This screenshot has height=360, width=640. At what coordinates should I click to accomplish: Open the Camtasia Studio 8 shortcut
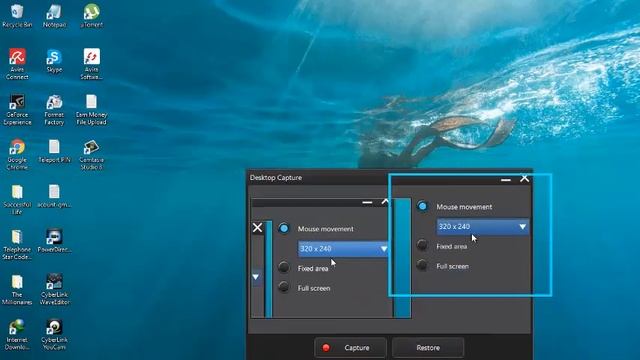point(91,154)
